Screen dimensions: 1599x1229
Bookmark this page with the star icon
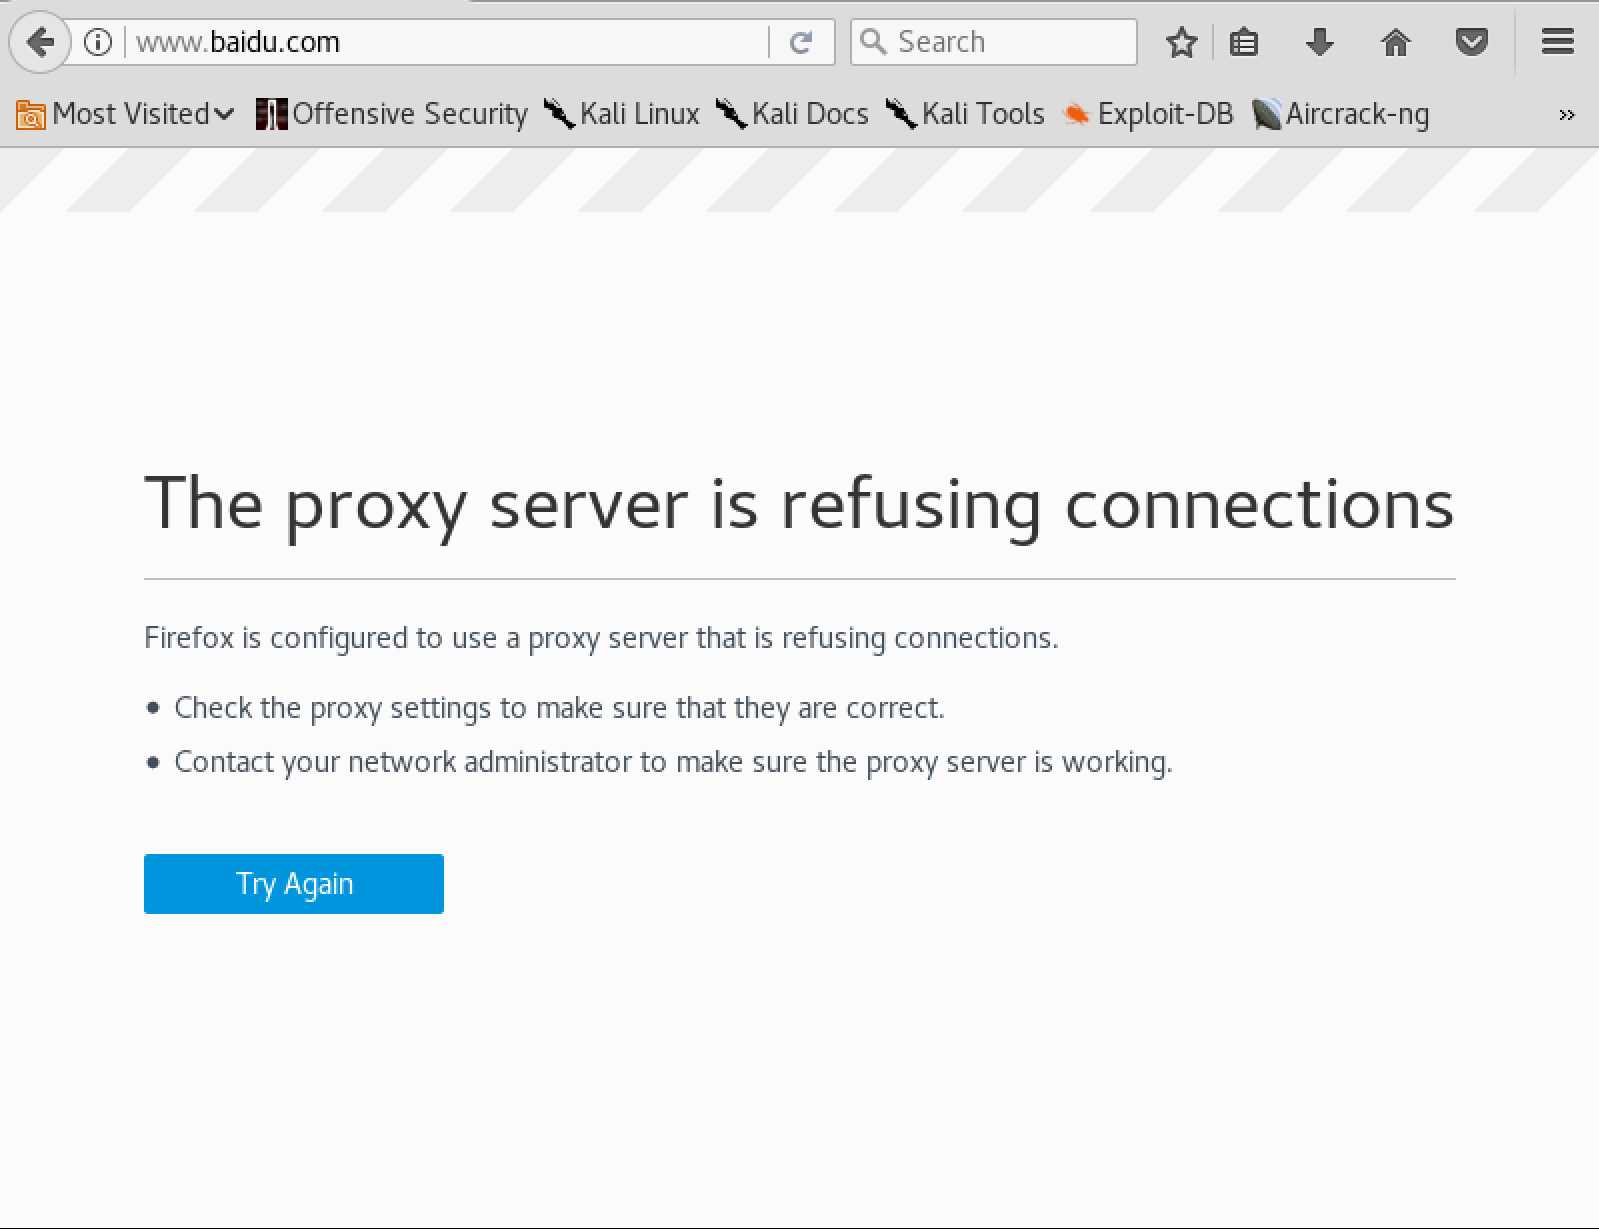click(1181, 42)
